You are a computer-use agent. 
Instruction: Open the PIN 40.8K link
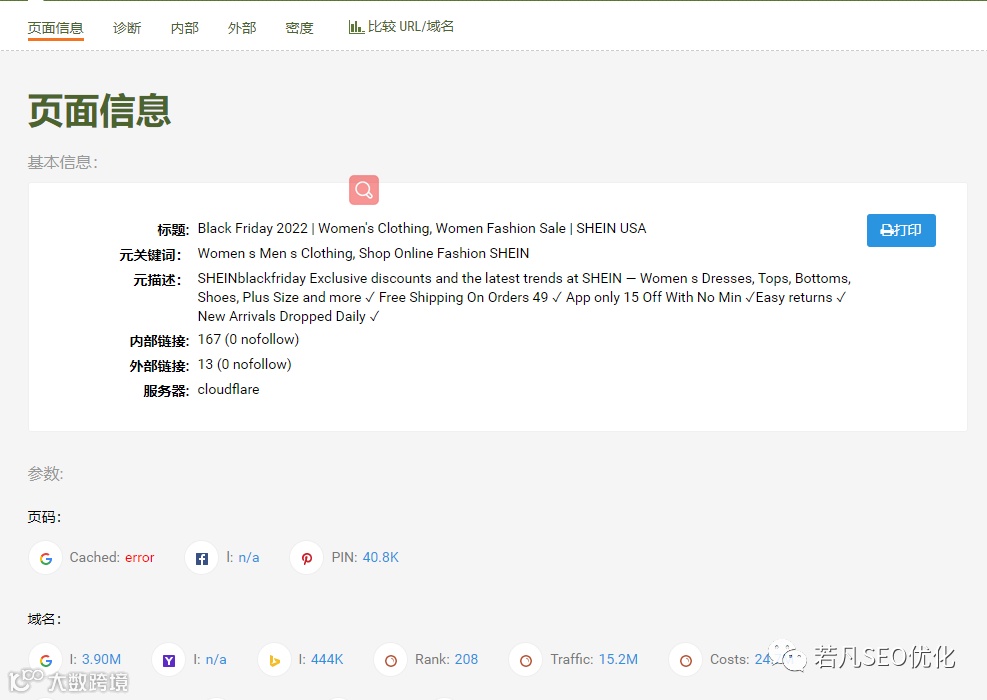tap(380, 558)
